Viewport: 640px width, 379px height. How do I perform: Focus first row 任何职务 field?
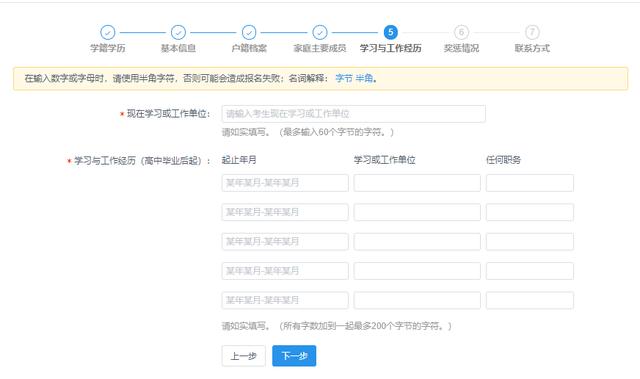coord(530,183)
